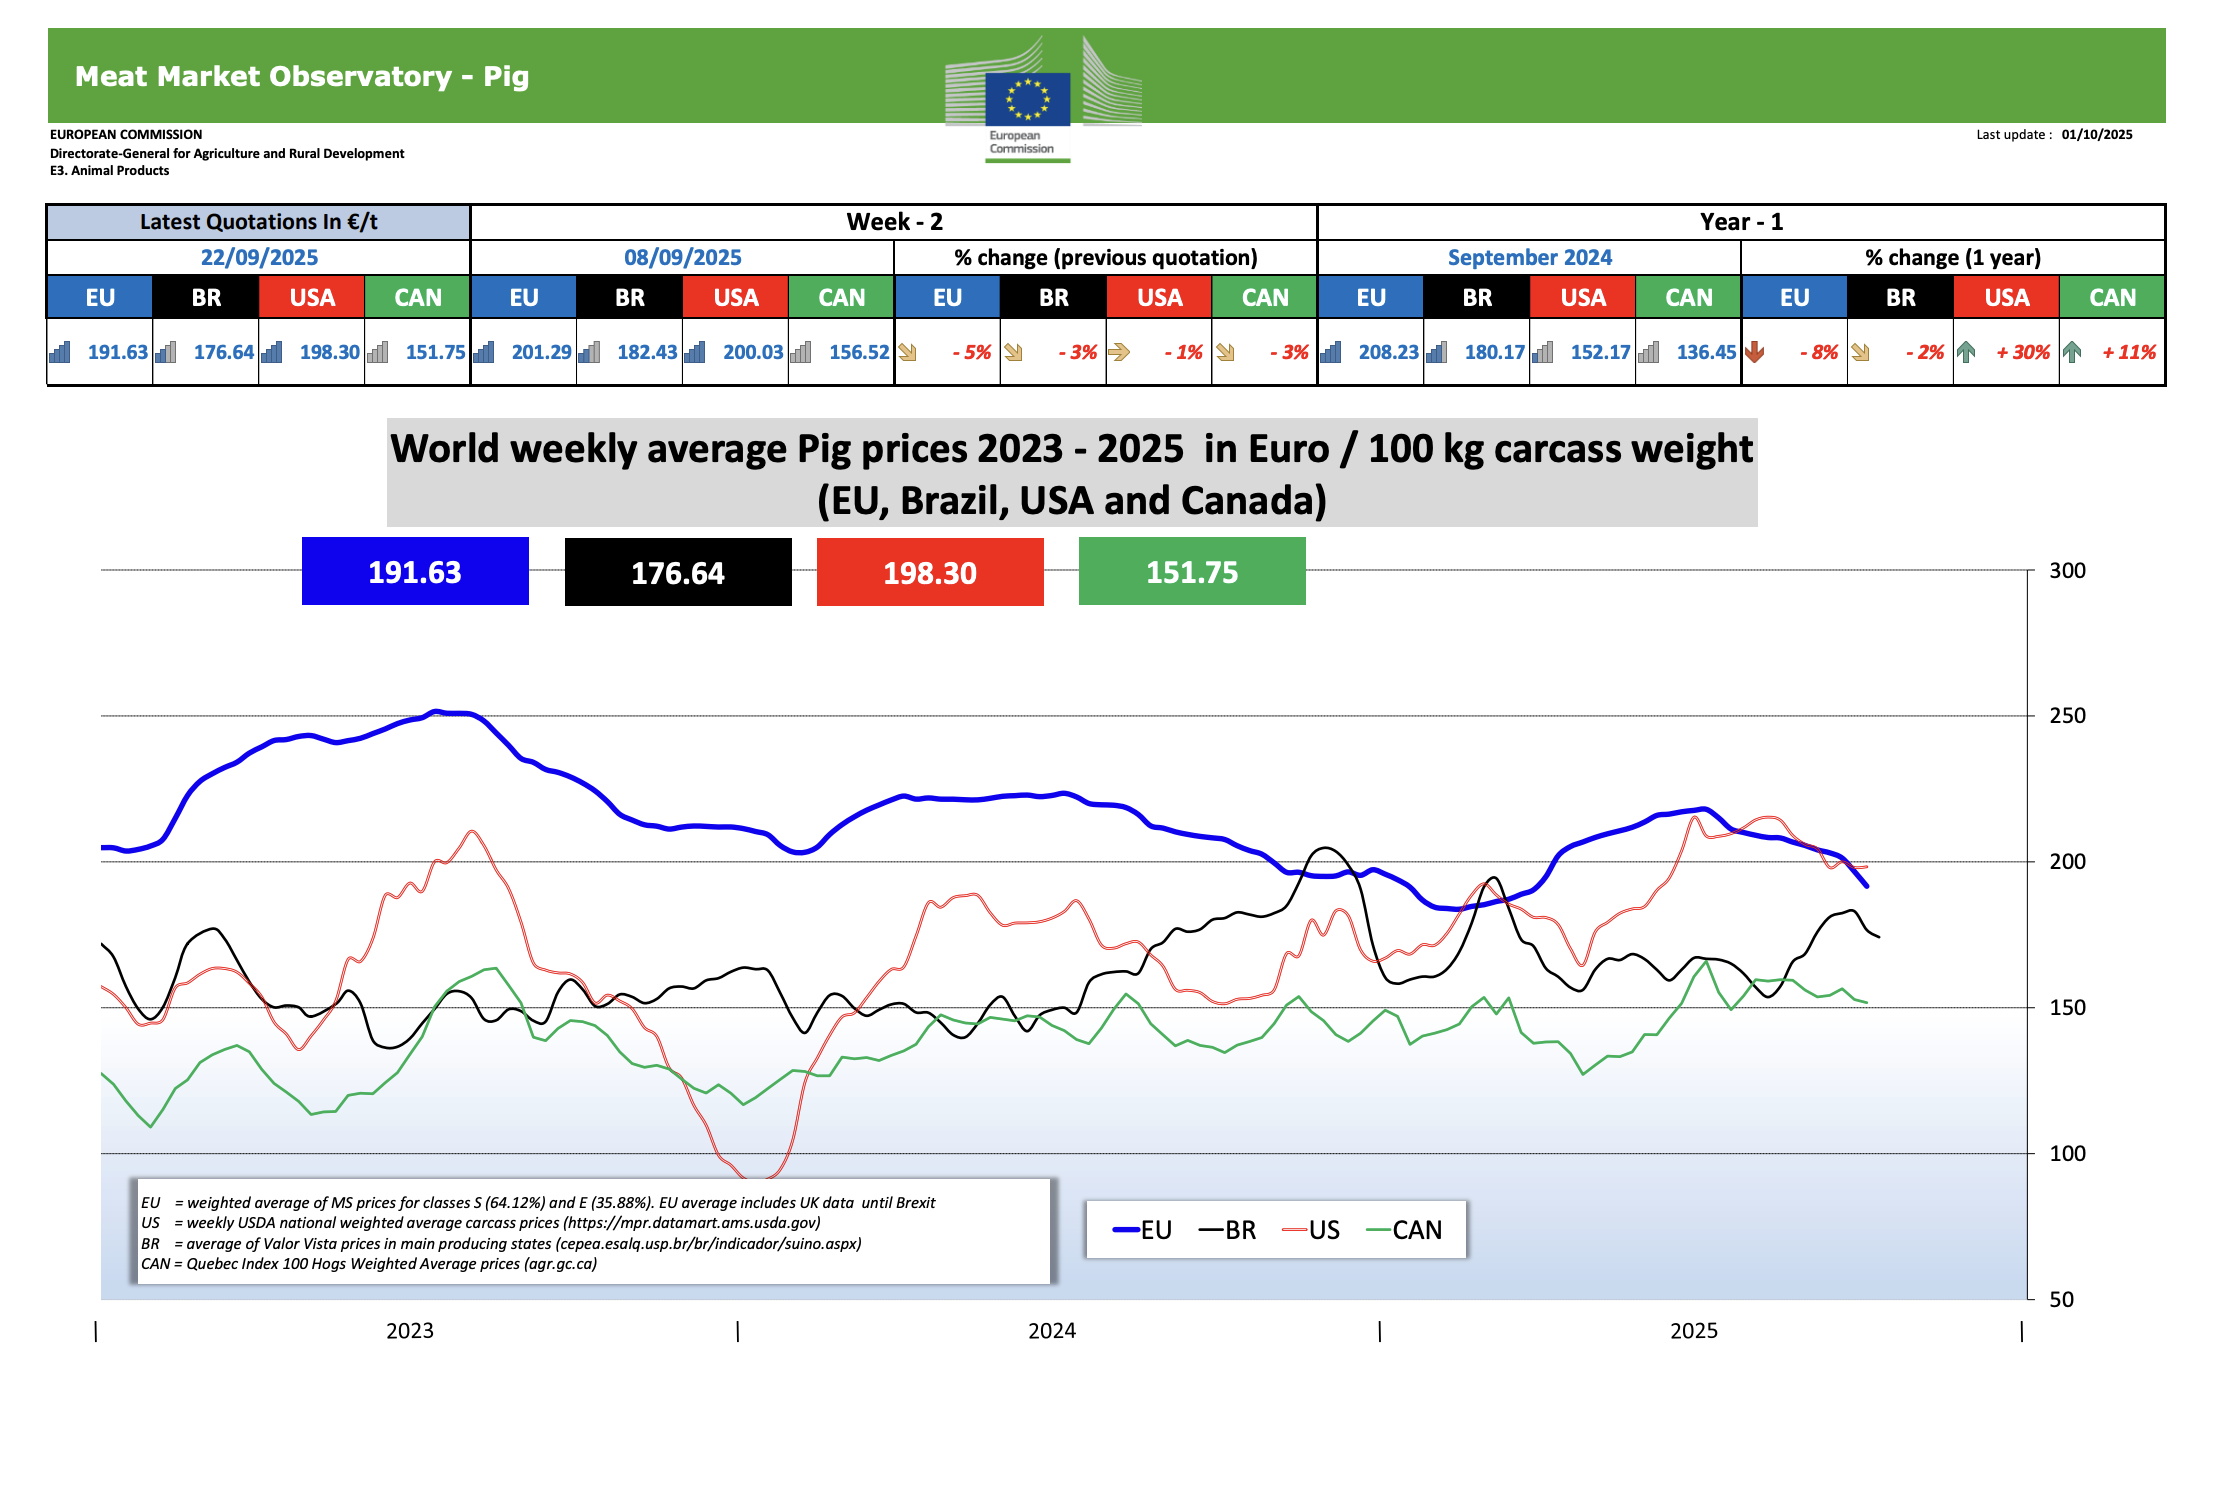This screenshot has height=1508, width=2216.
Task: Click the September 2024 column header
Action: (x=1529, y=257)
